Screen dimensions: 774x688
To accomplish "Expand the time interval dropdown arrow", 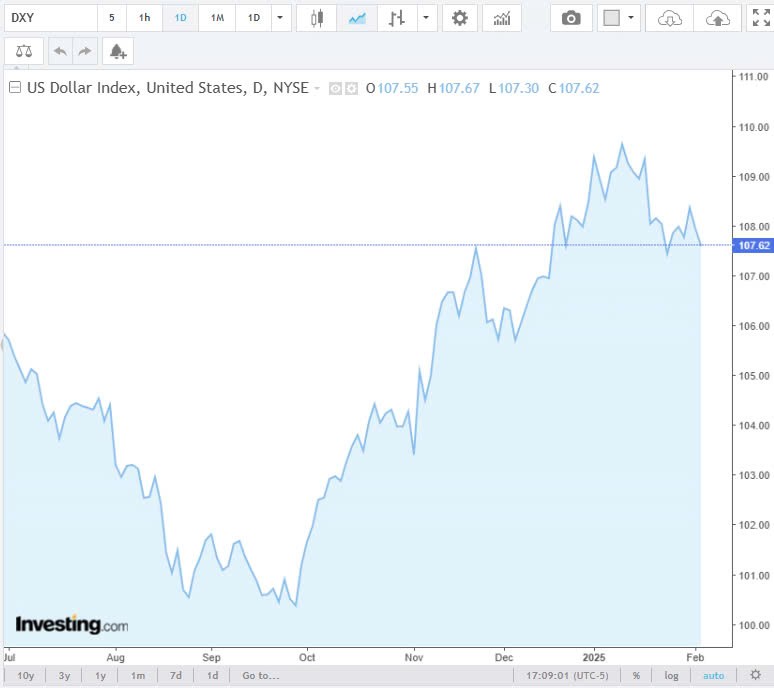I will [x=281, y=18].
